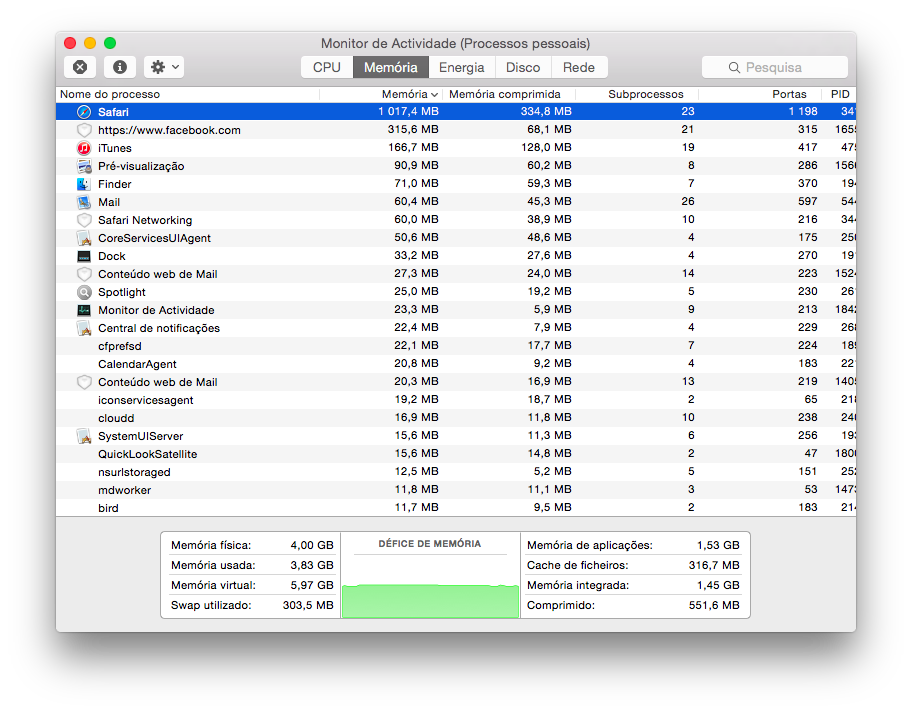Viewport: 912px width, 712px height.
Task: Open the process info (i) button
Action: click(120, 67)
